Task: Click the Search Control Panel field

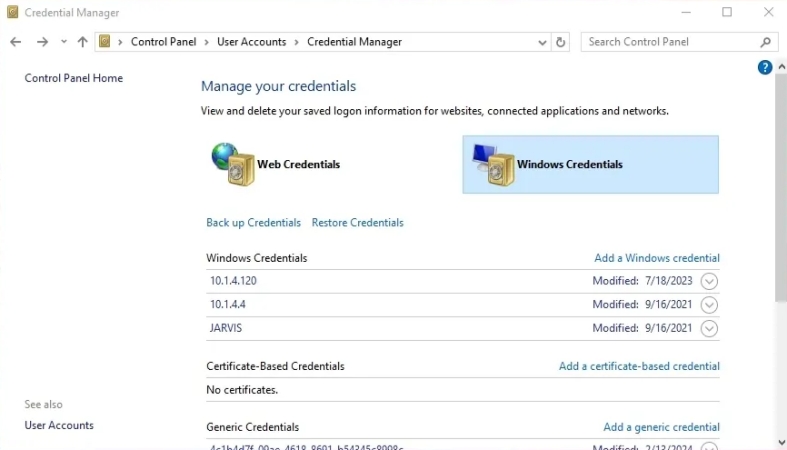Action: (x=671, y=42)
